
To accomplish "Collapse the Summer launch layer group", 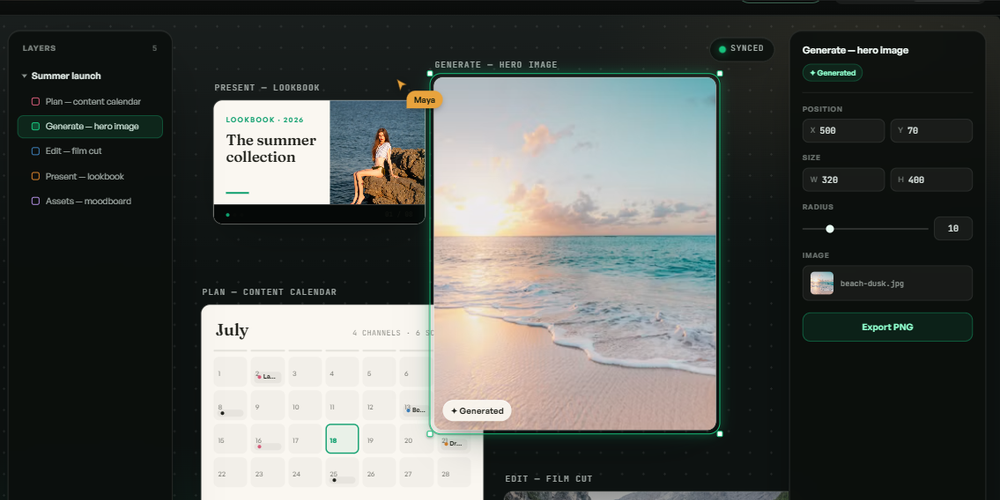I will tap(24, 76).
